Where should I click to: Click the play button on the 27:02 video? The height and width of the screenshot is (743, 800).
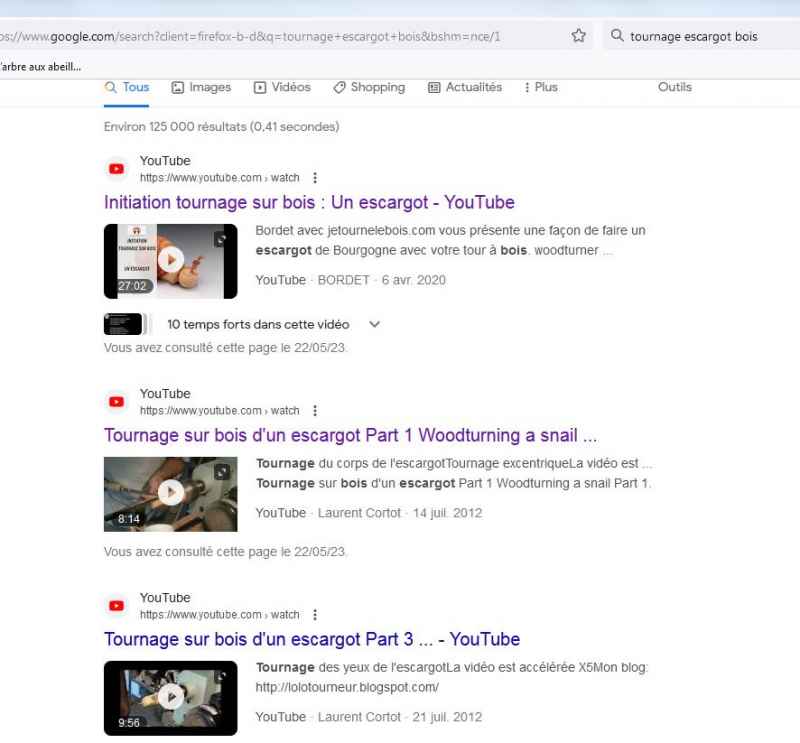170,260
